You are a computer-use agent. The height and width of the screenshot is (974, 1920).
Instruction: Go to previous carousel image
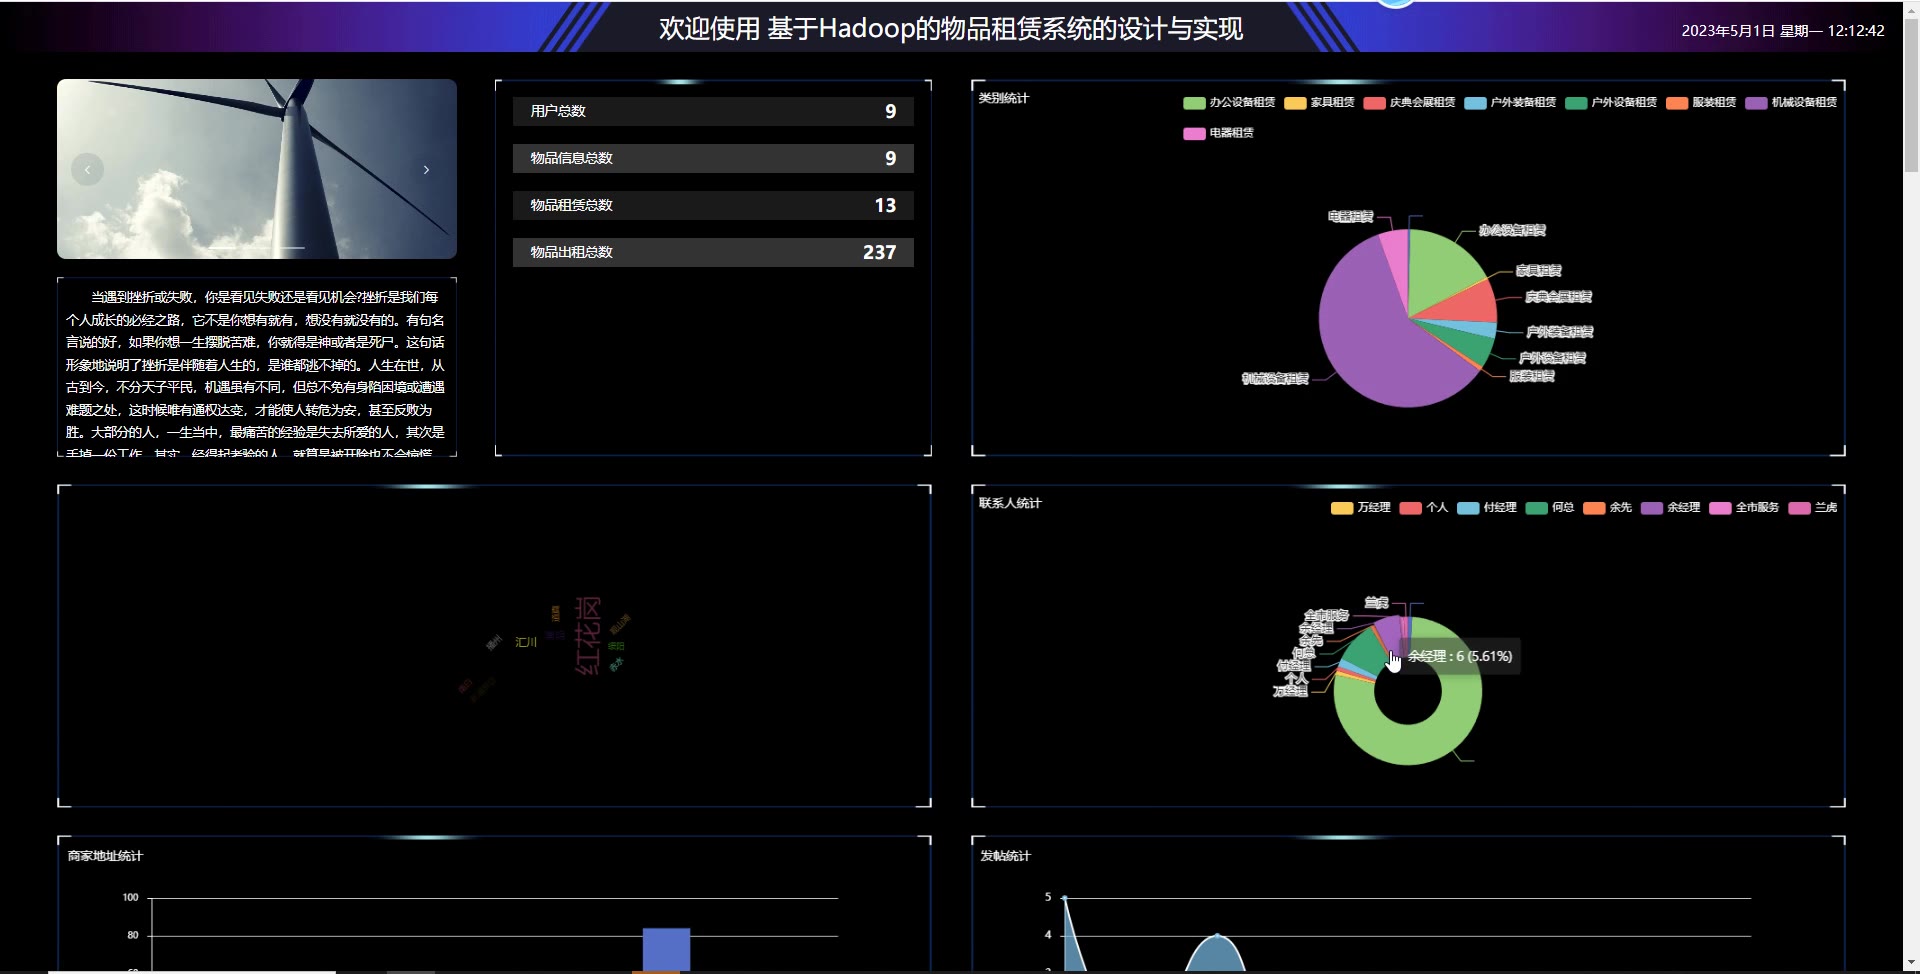88,170
